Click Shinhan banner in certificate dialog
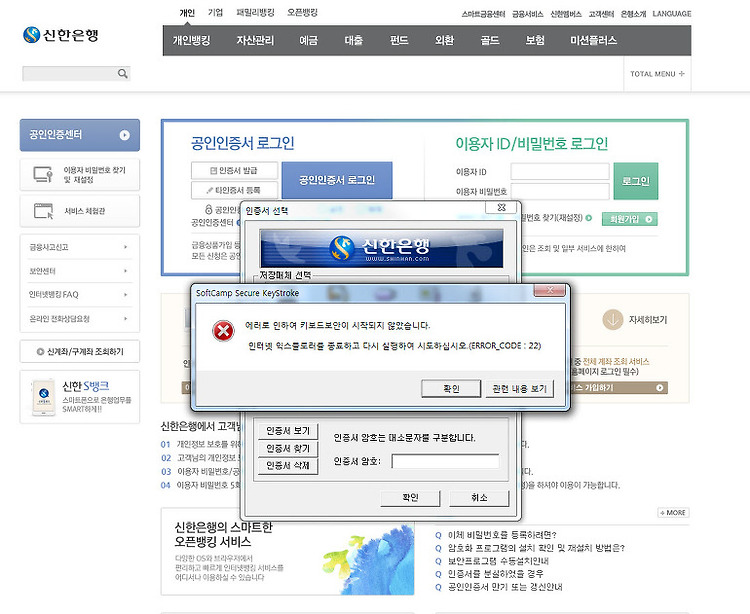Viewport: 750px width, 614px height. click(x=381, y=248)
